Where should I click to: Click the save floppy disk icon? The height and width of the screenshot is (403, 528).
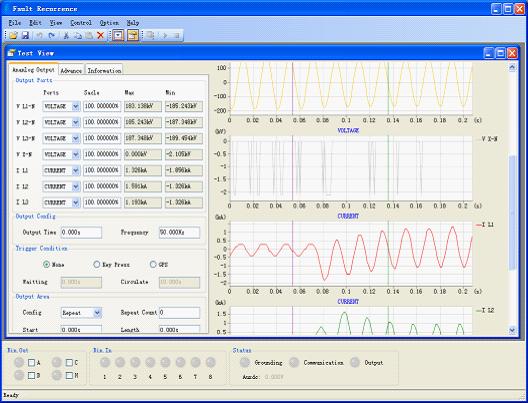click(x=25, y=35)
